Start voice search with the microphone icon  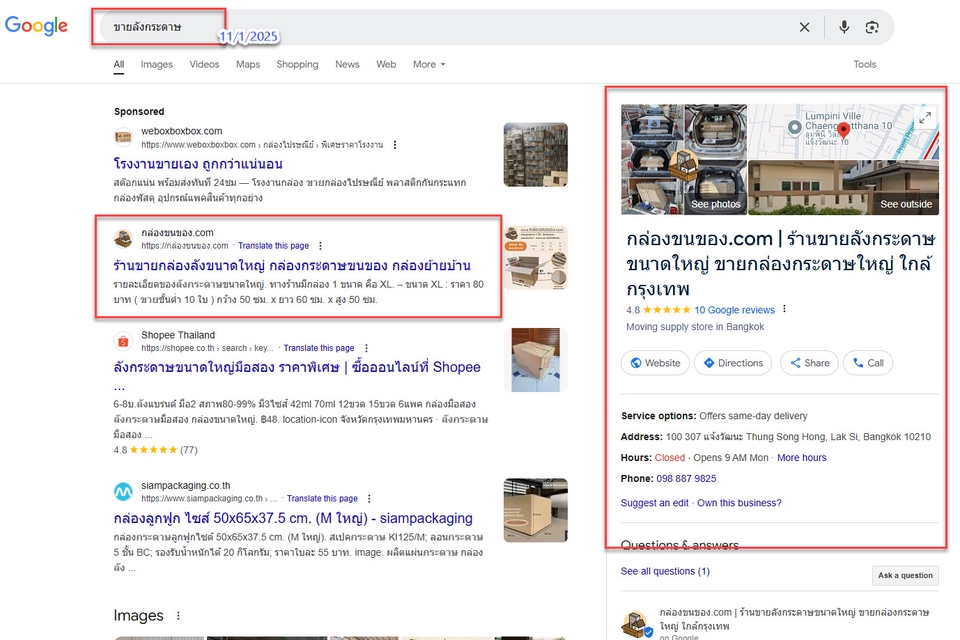844,27
